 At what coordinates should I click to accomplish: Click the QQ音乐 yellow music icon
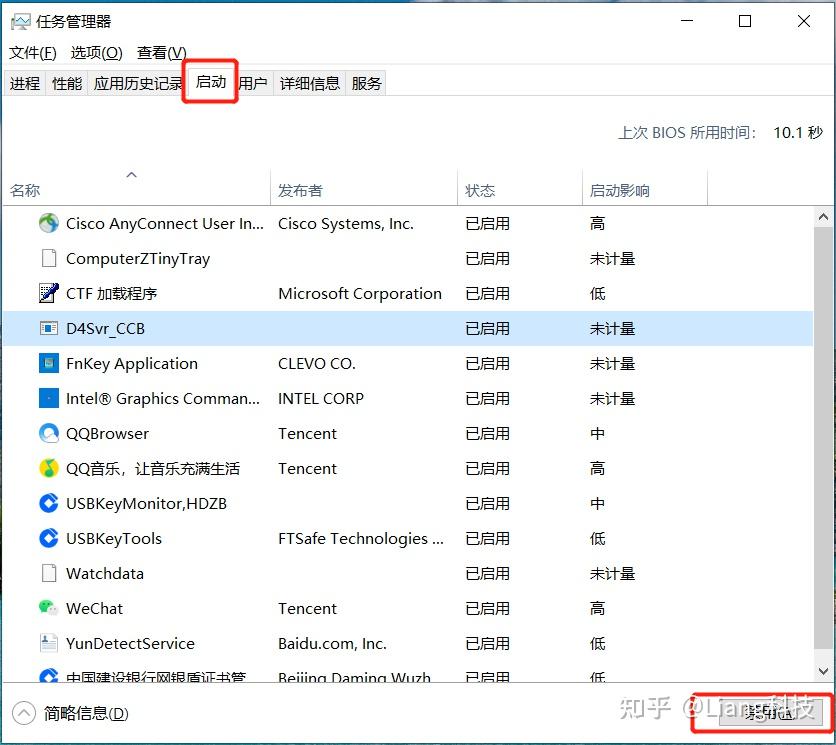49,469
